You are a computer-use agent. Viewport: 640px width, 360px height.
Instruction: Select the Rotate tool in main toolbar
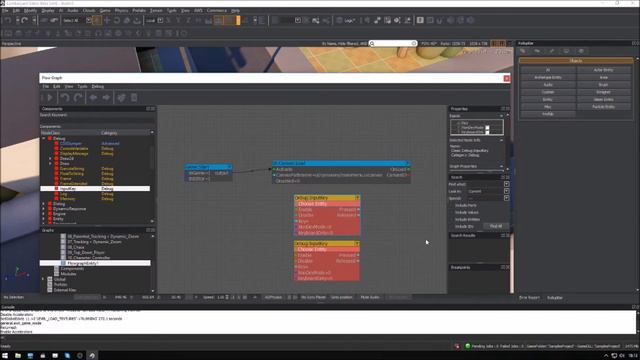point(117,20)
